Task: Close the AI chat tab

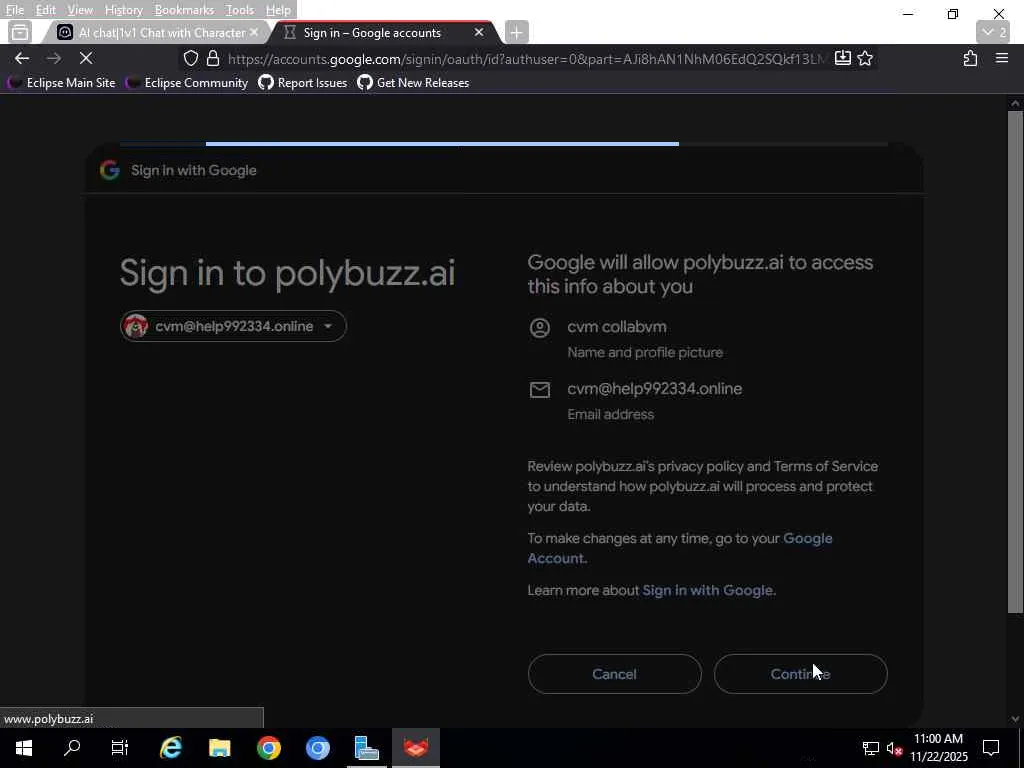Action: click(254, 32)
